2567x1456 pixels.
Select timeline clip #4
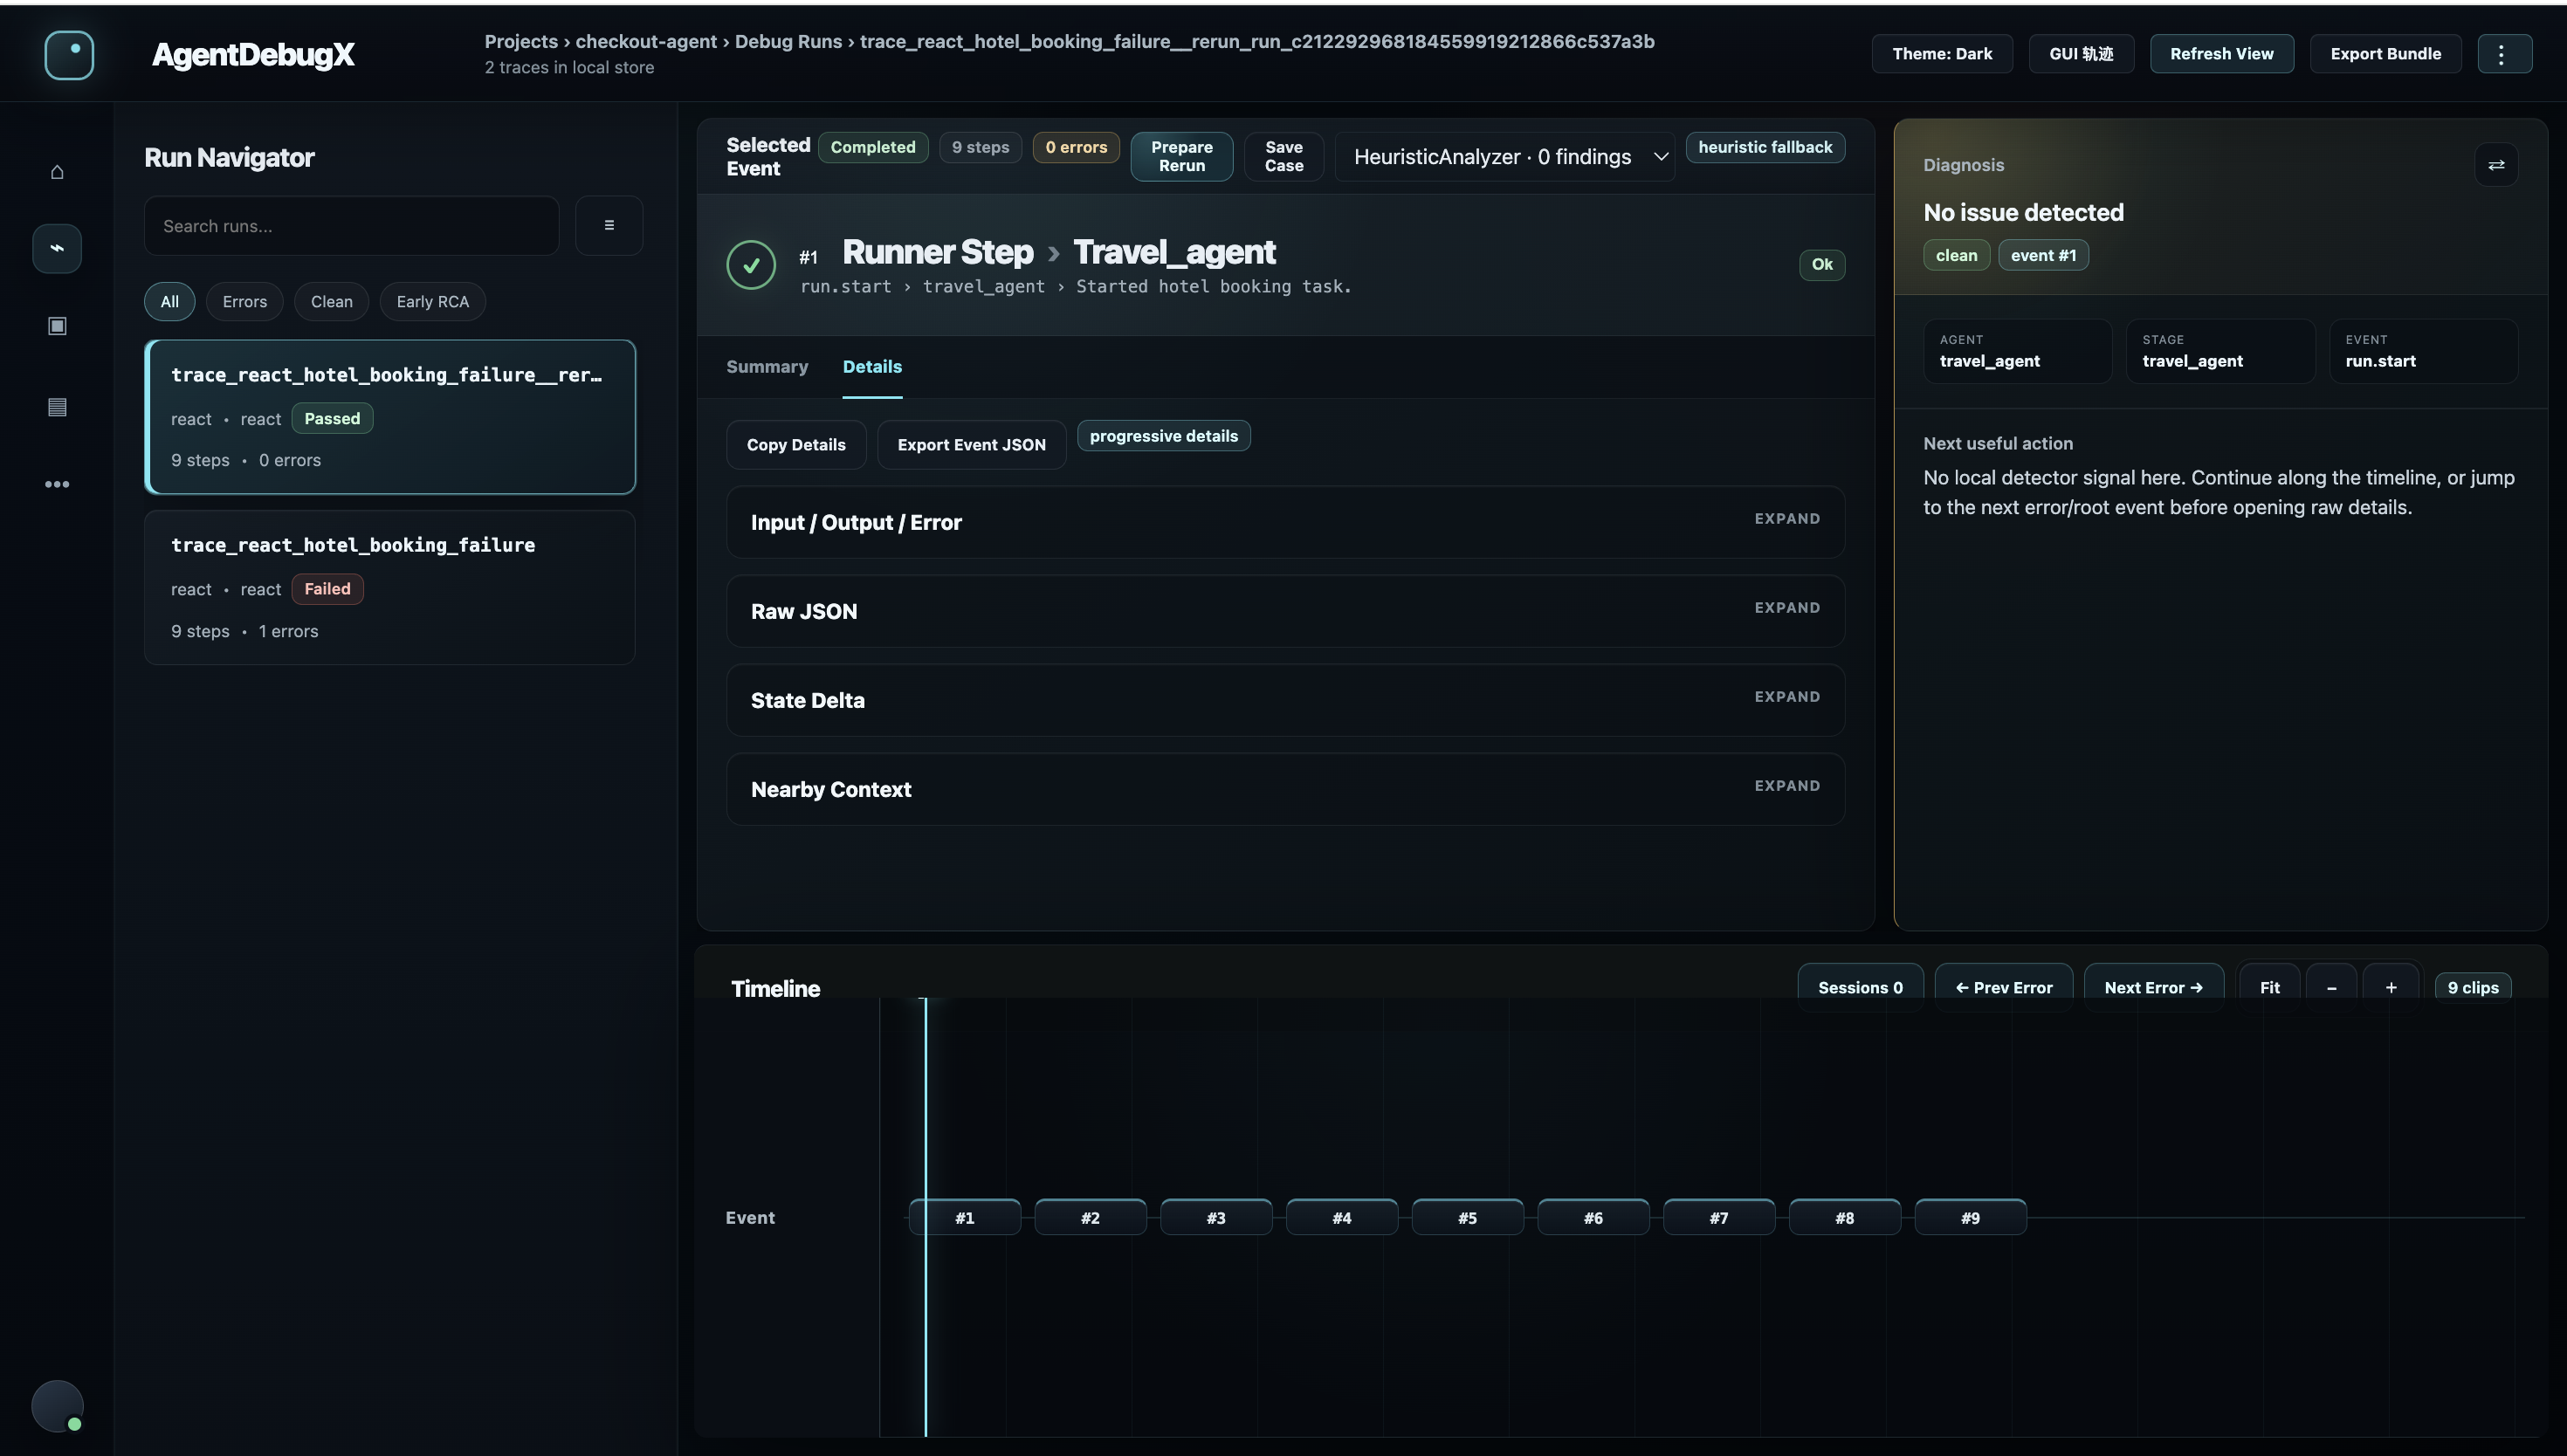1342,1217
